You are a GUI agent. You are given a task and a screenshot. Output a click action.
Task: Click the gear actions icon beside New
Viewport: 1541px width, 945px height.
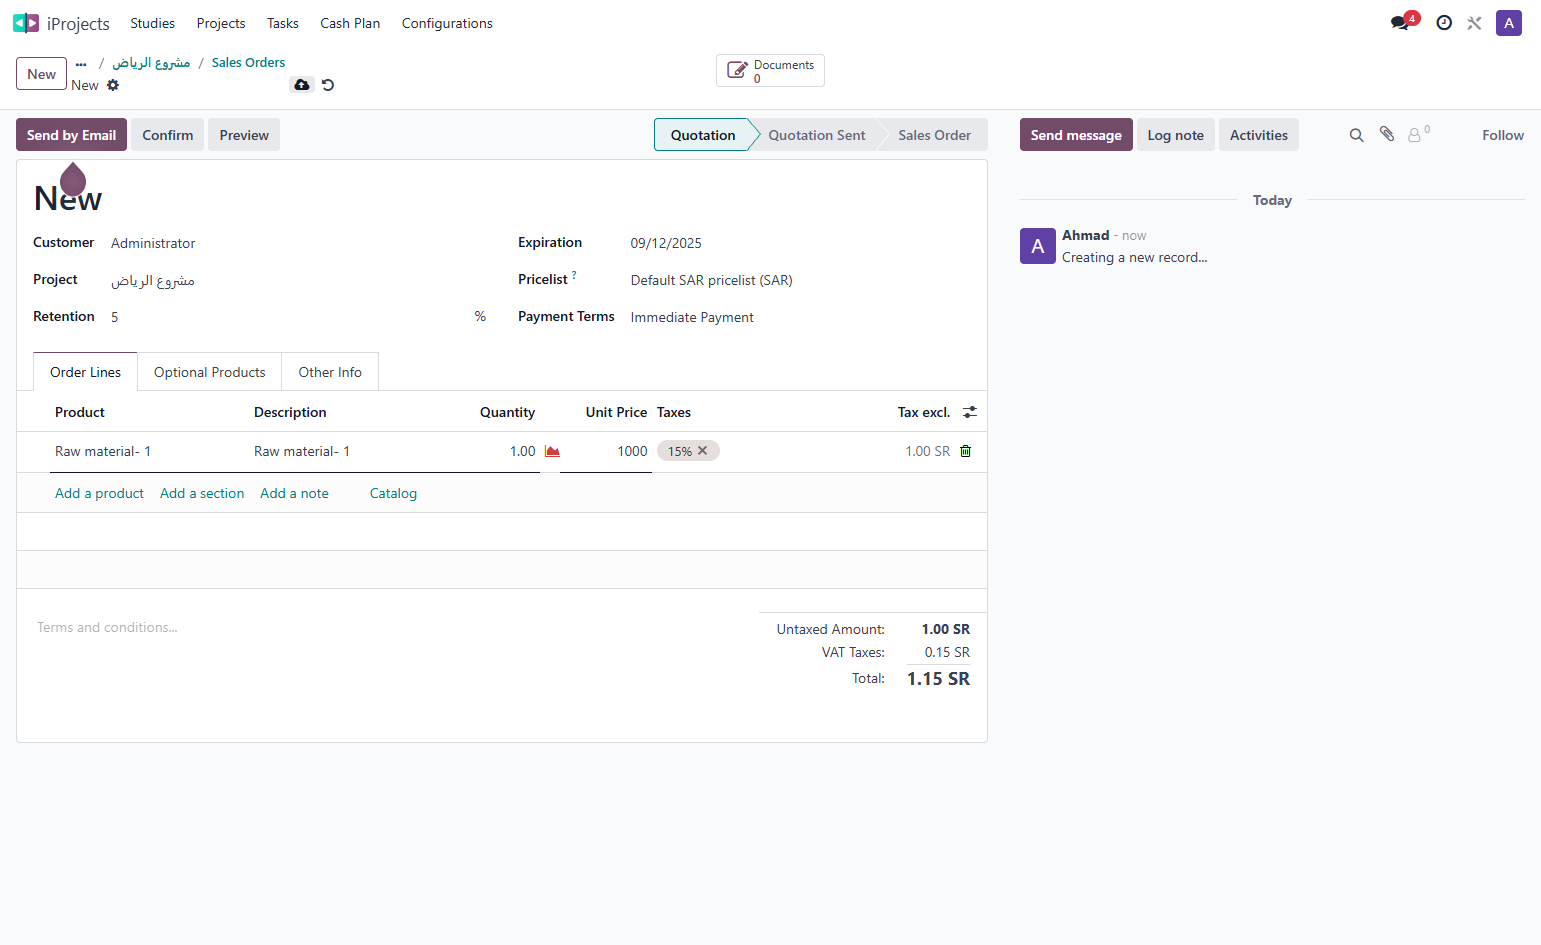coord(113,85)
